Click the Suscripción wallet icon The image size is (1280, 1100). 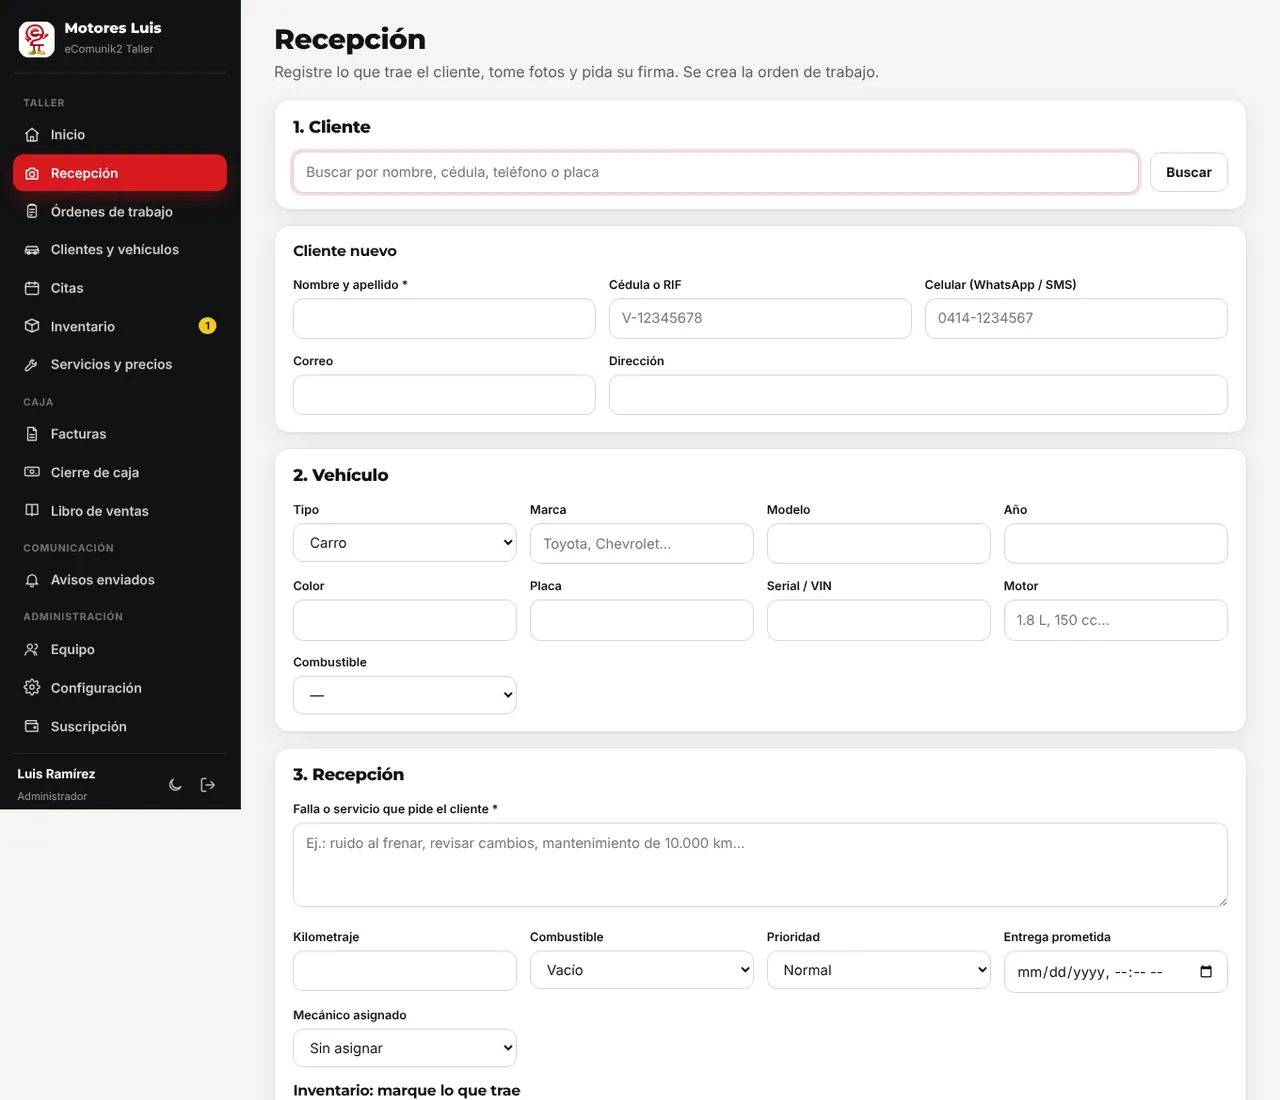pos(32,727)
